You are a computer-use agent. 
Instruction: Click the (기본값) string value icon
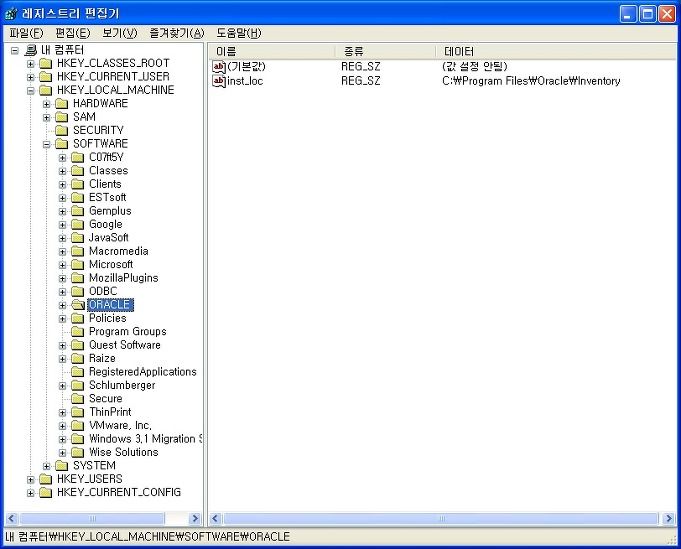(219, 66)
